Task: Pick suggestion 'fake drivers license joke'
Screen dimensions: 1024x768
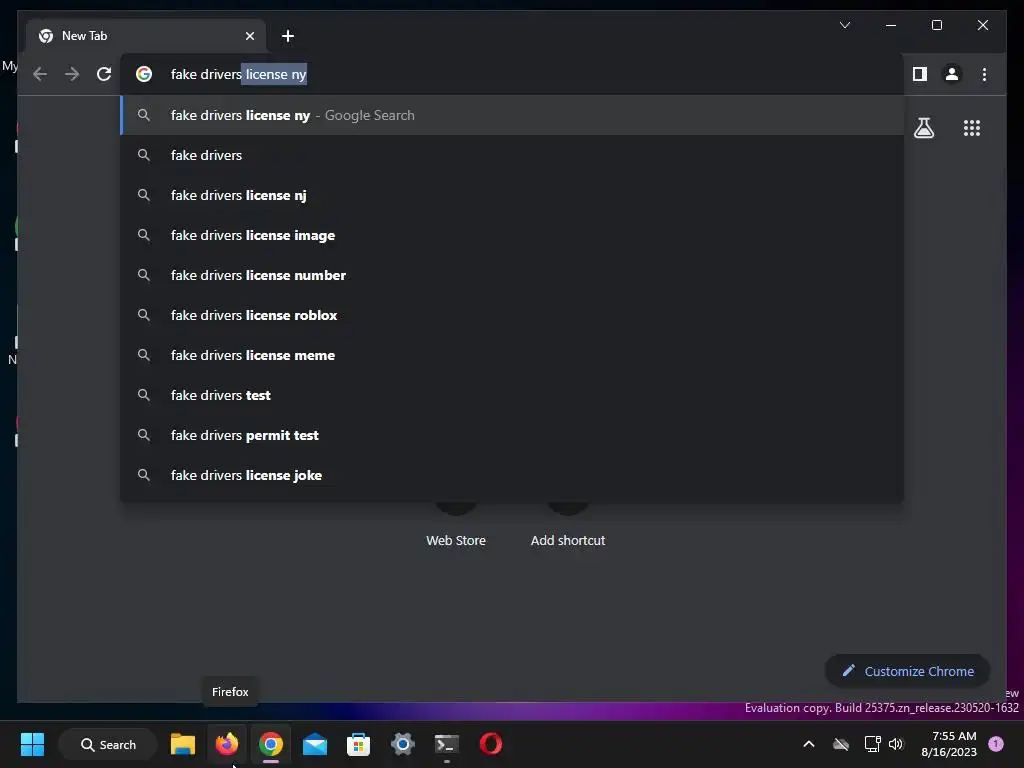Action: pos(513,475)
